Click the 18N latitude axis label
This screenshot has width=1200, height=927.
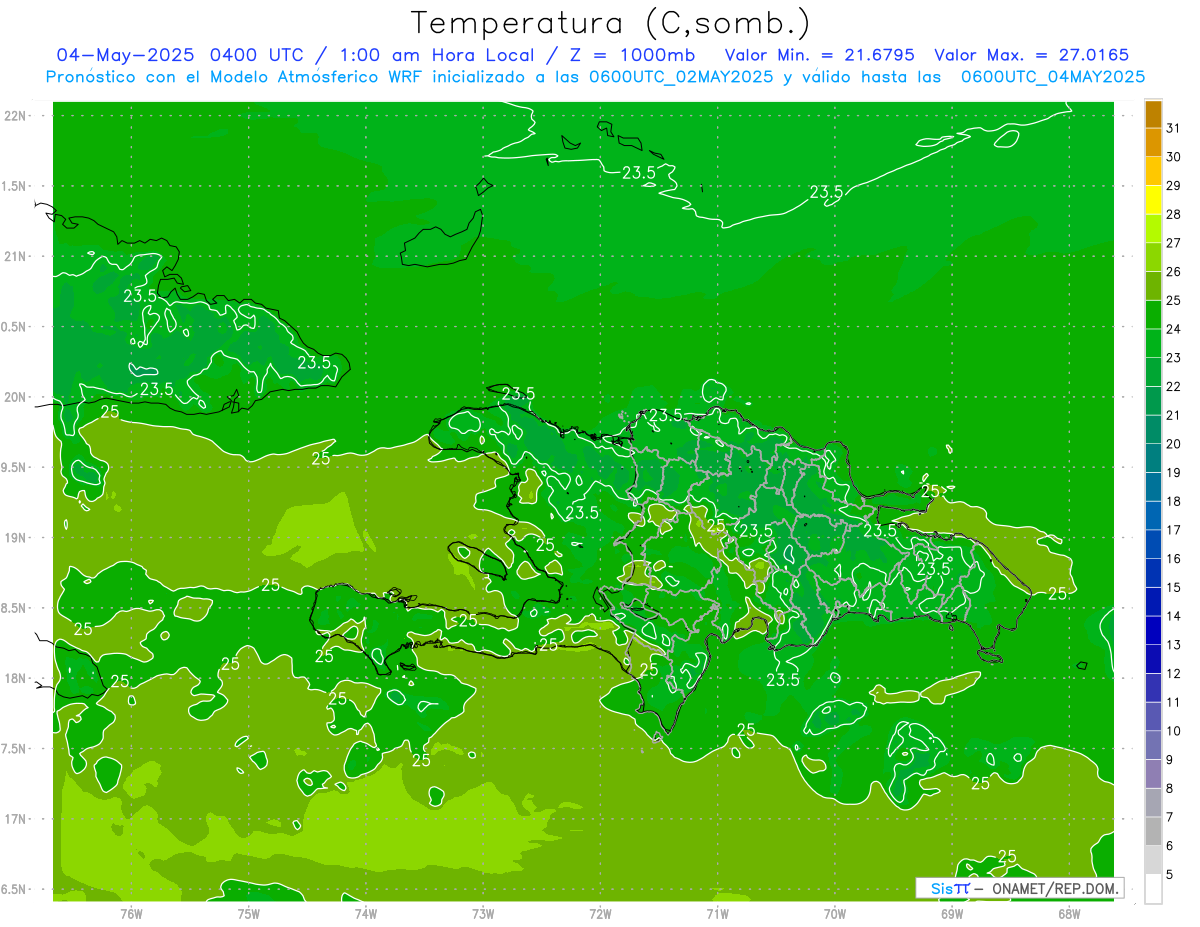click(17, 678)
